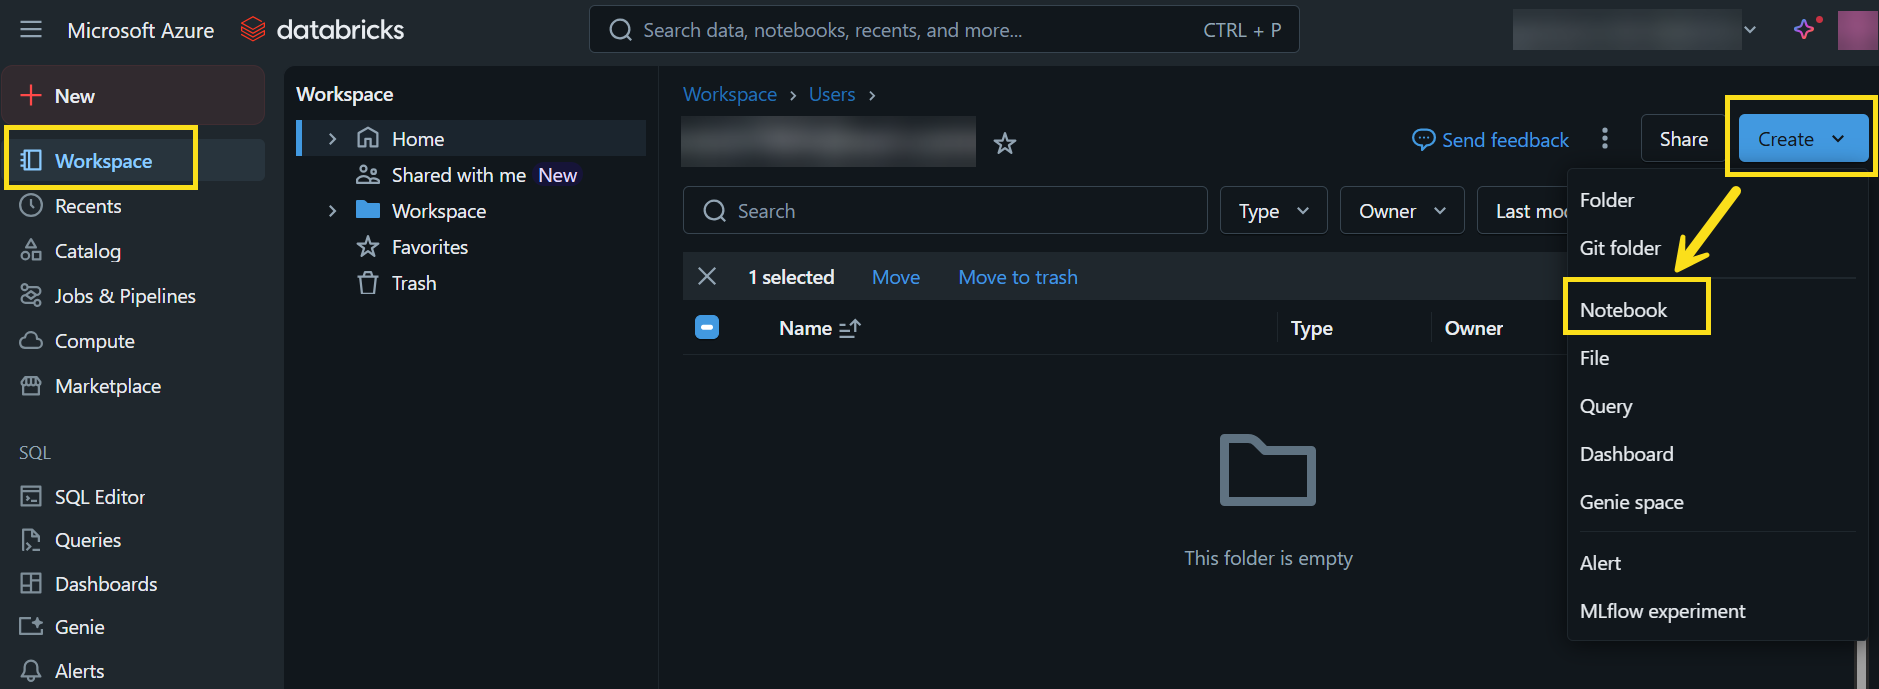Expand the Home tree node
The image size is (1879, 689).
pyautogui.click(x=333, y=139)
